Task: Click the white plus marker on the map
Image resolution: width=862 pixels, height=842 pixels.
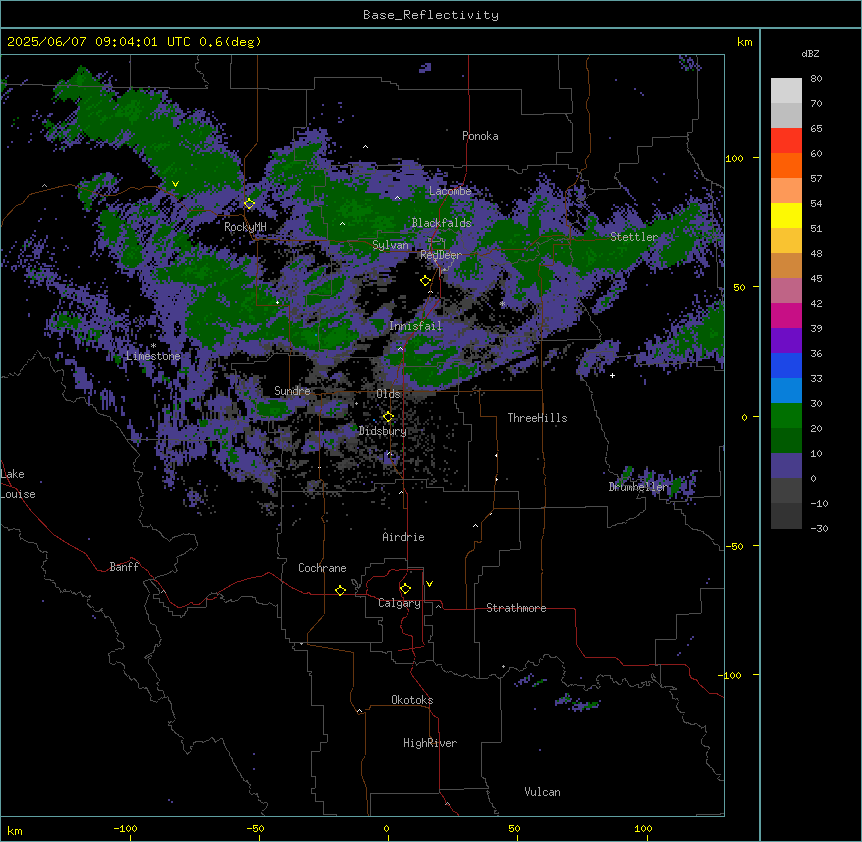Action: click(x=612, y=375)
